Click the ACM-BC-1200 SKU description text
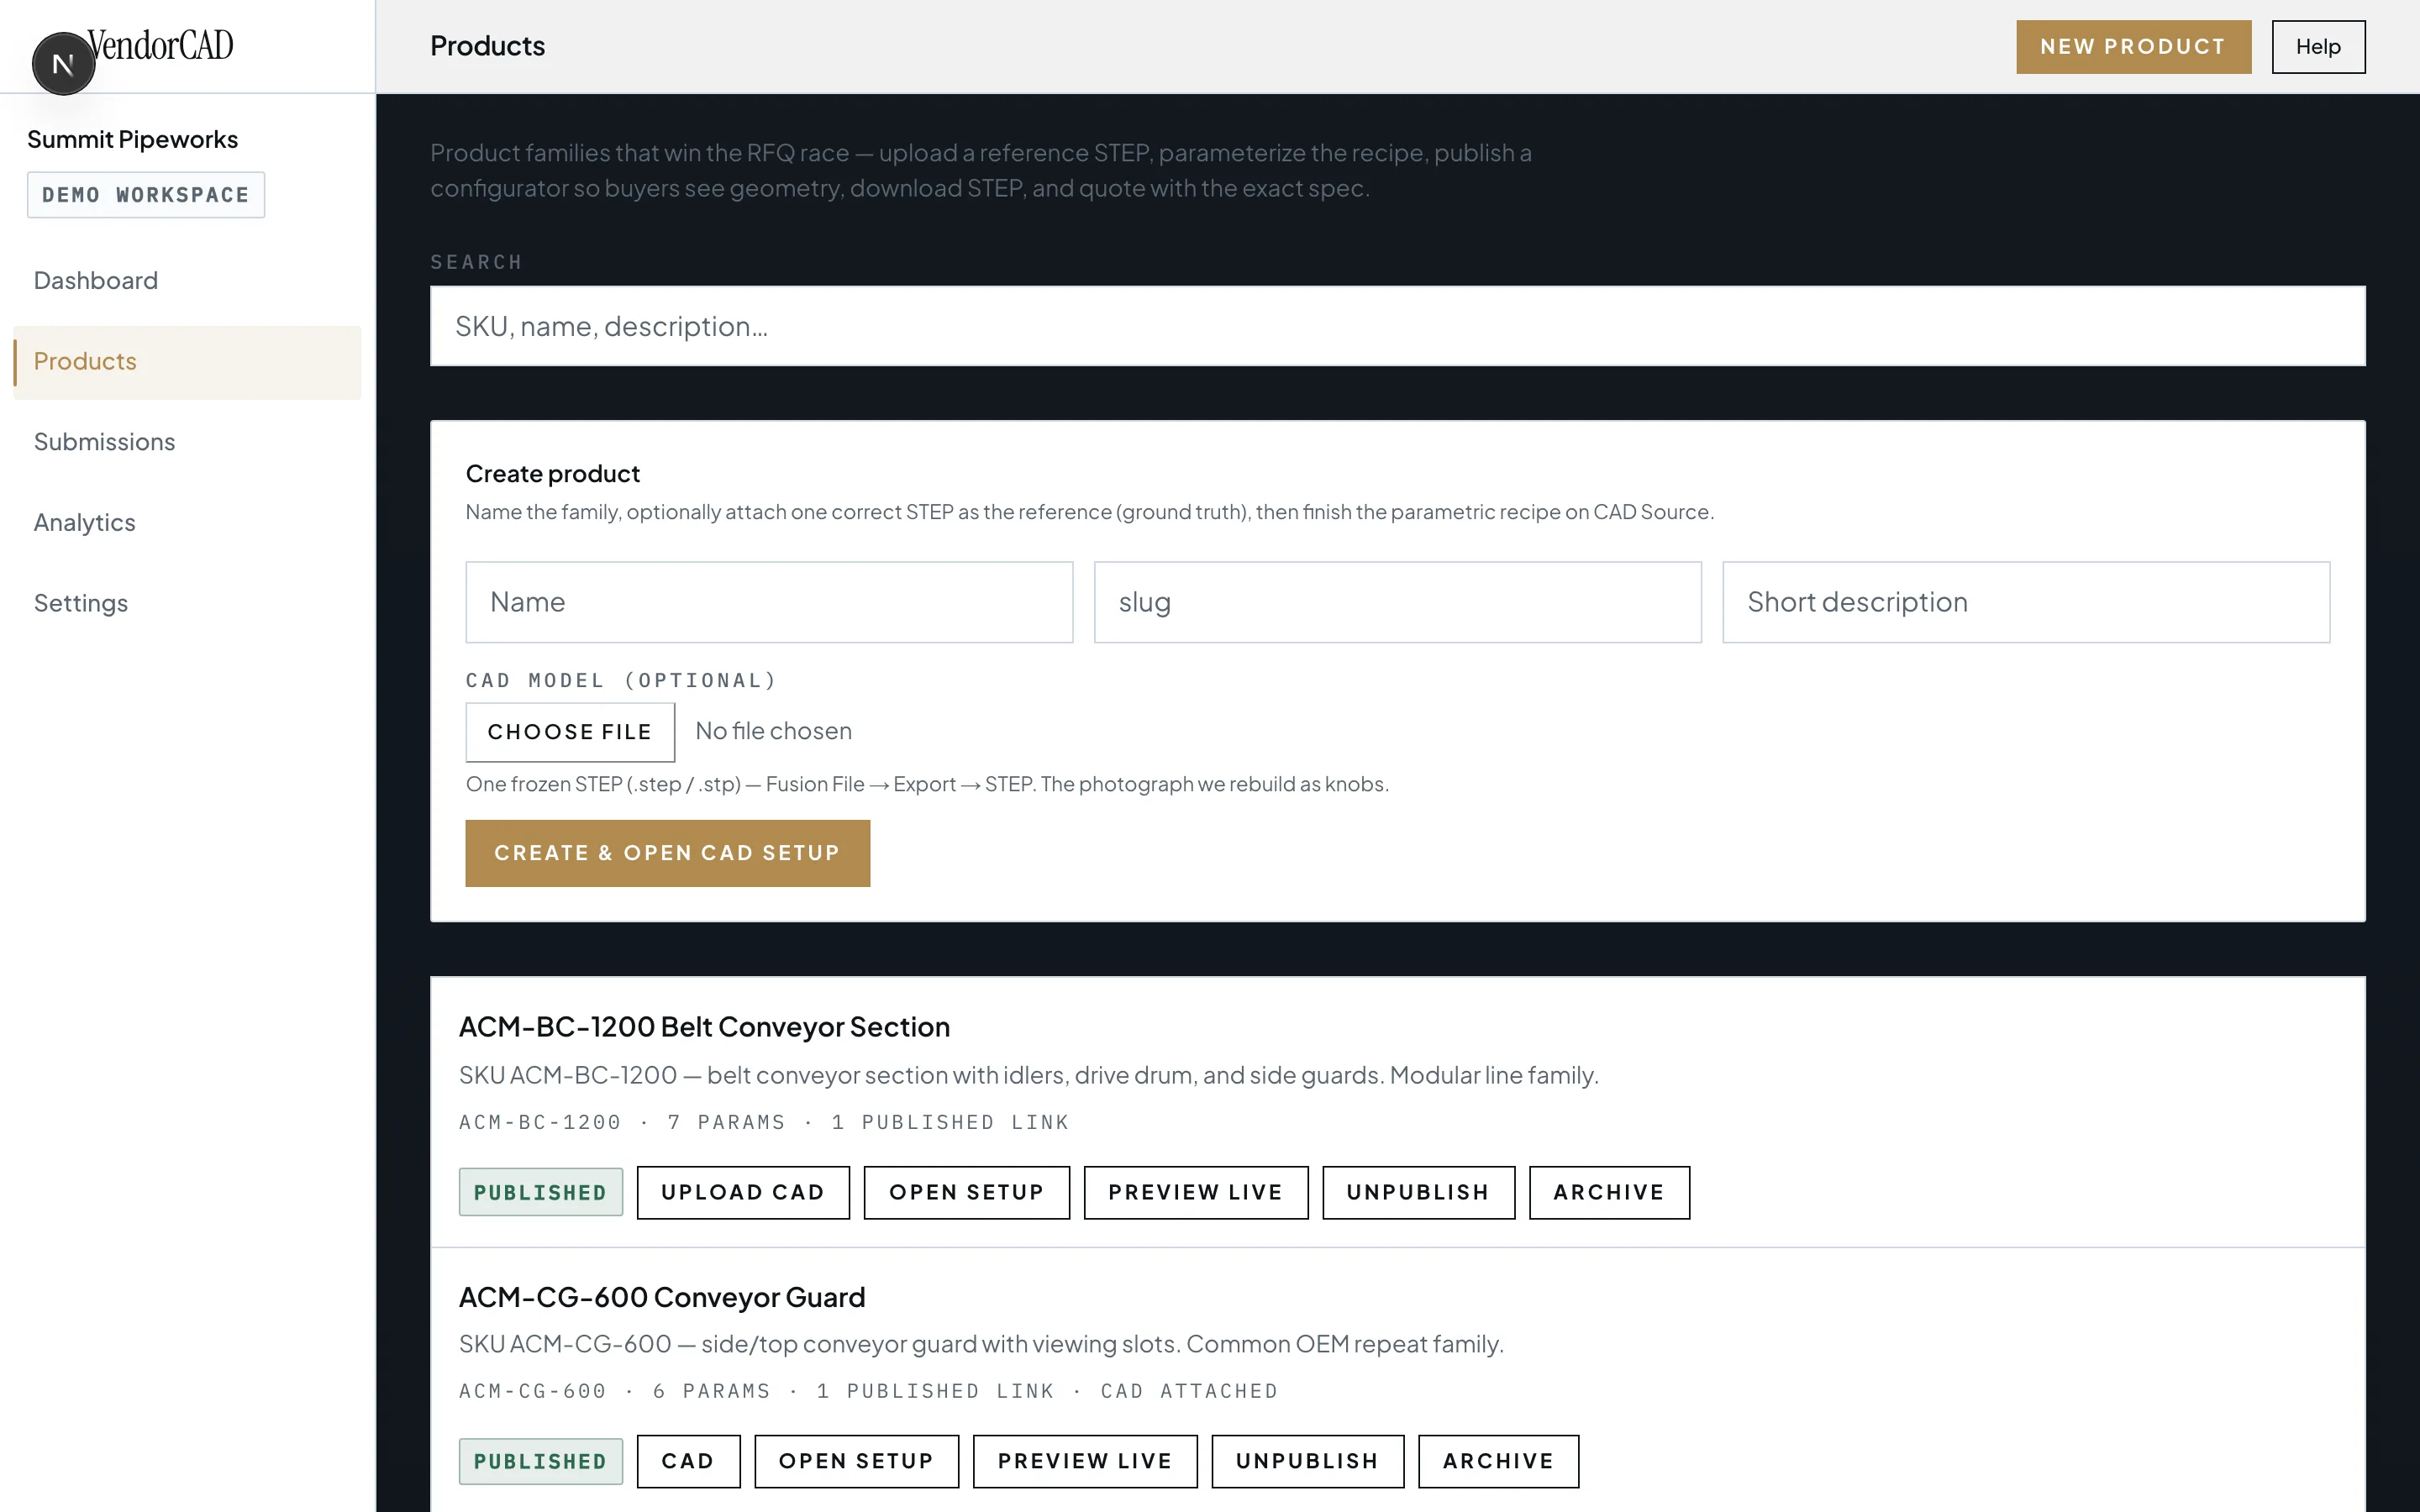This screenshot has width=2420, height=1512. (1028, 1075)
